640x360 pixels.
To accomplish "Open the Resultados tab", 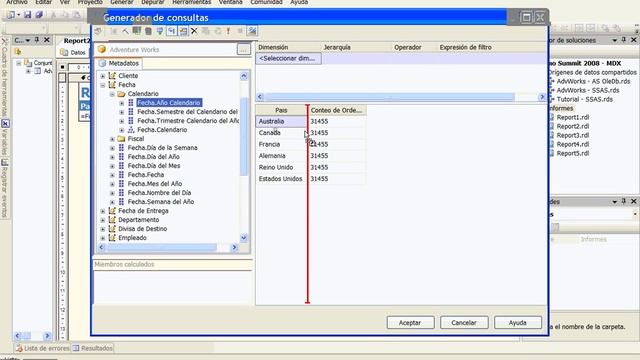I will click(93, 348).
